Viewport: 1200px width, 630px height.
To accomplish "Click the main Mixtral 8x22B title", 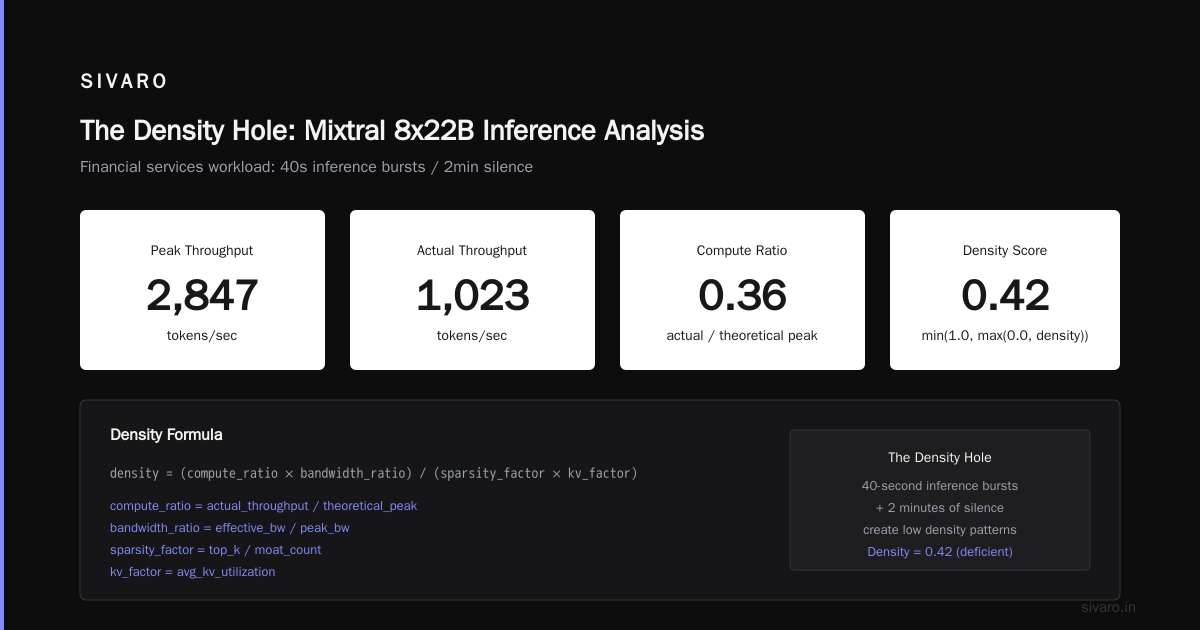I will [392, 131].
